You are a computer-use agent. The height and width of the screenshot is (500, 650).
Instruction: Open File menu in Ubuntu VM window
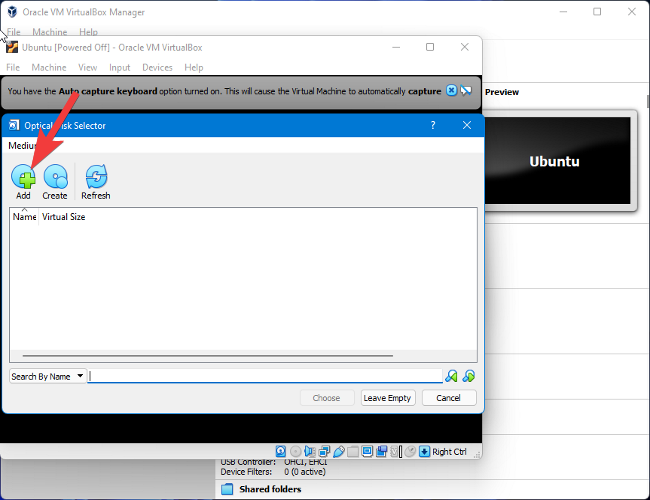pyautogui.click(x=13, y=67)
